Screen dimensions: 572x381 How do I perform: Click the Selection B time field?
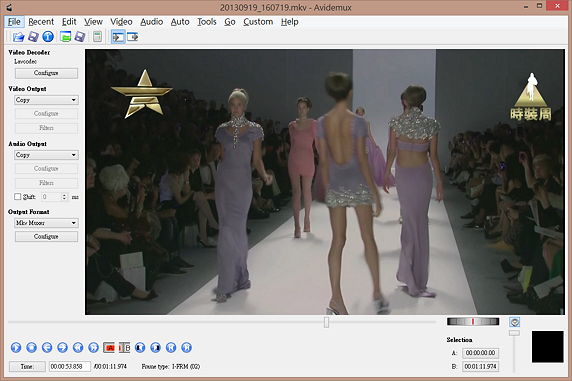tap(480, 366)
